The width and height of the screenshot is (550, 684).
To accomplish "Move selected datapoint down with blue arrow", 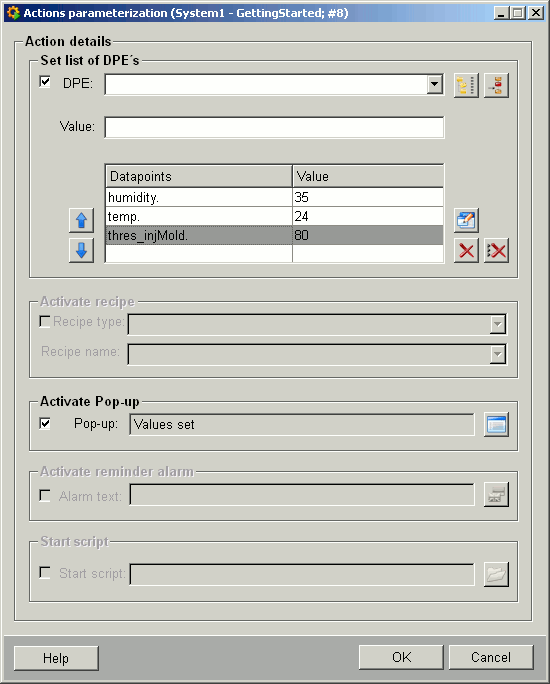I will [x=81, y=250].
